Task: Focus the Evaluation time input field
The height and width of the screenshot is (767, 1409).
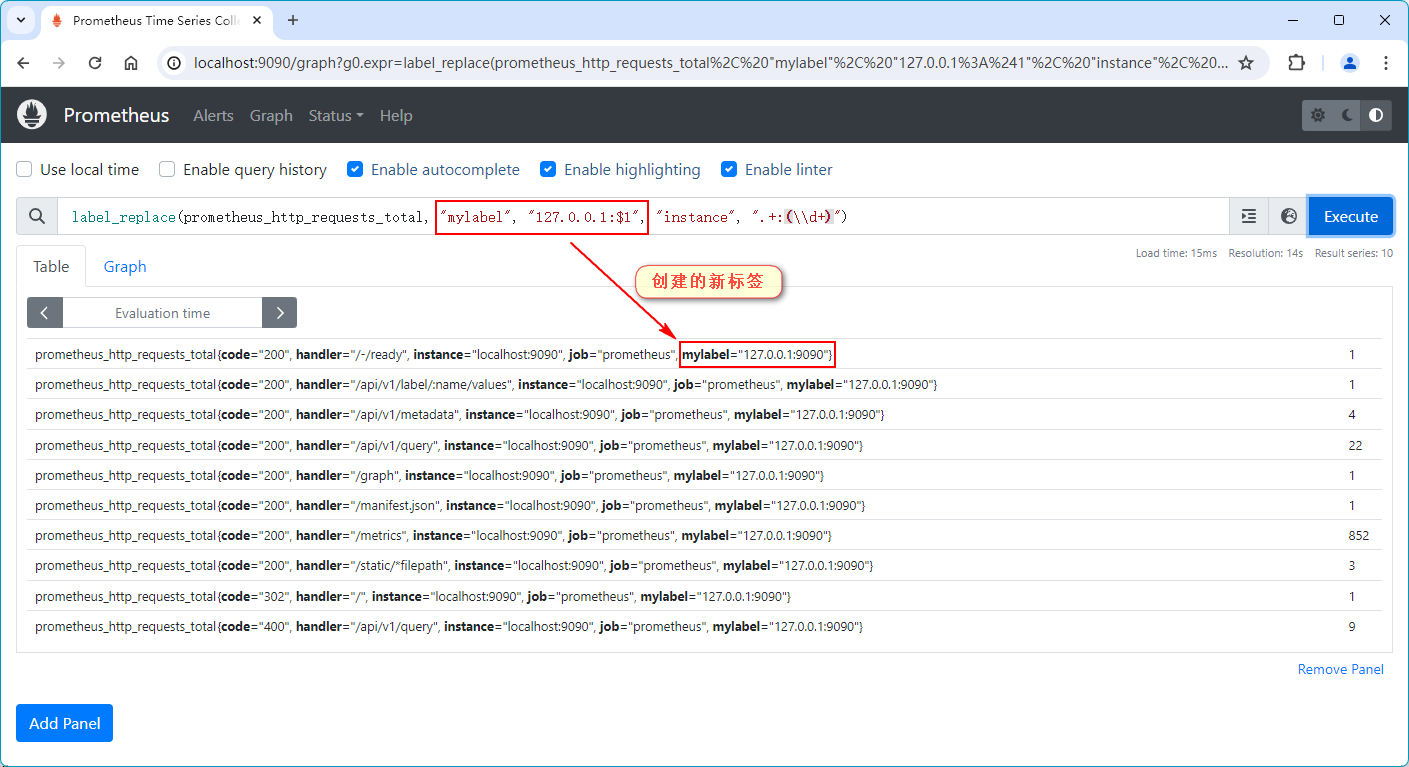Action: pos(162,313)
